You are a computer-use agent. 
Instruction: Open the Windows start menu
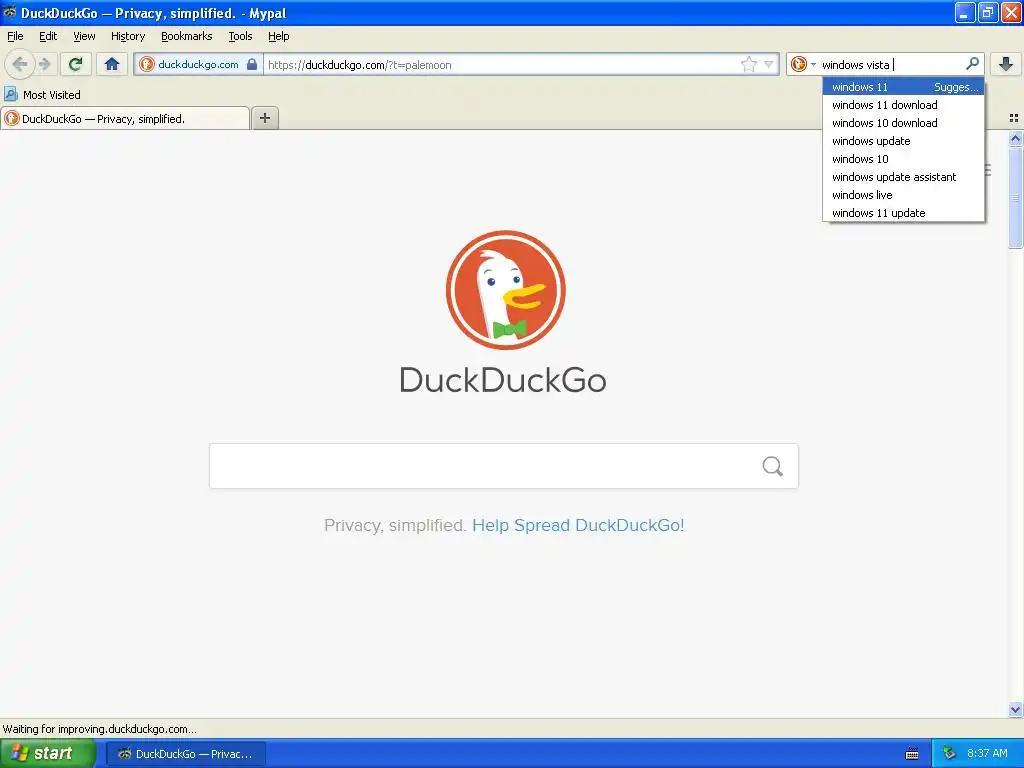point(47,753)
